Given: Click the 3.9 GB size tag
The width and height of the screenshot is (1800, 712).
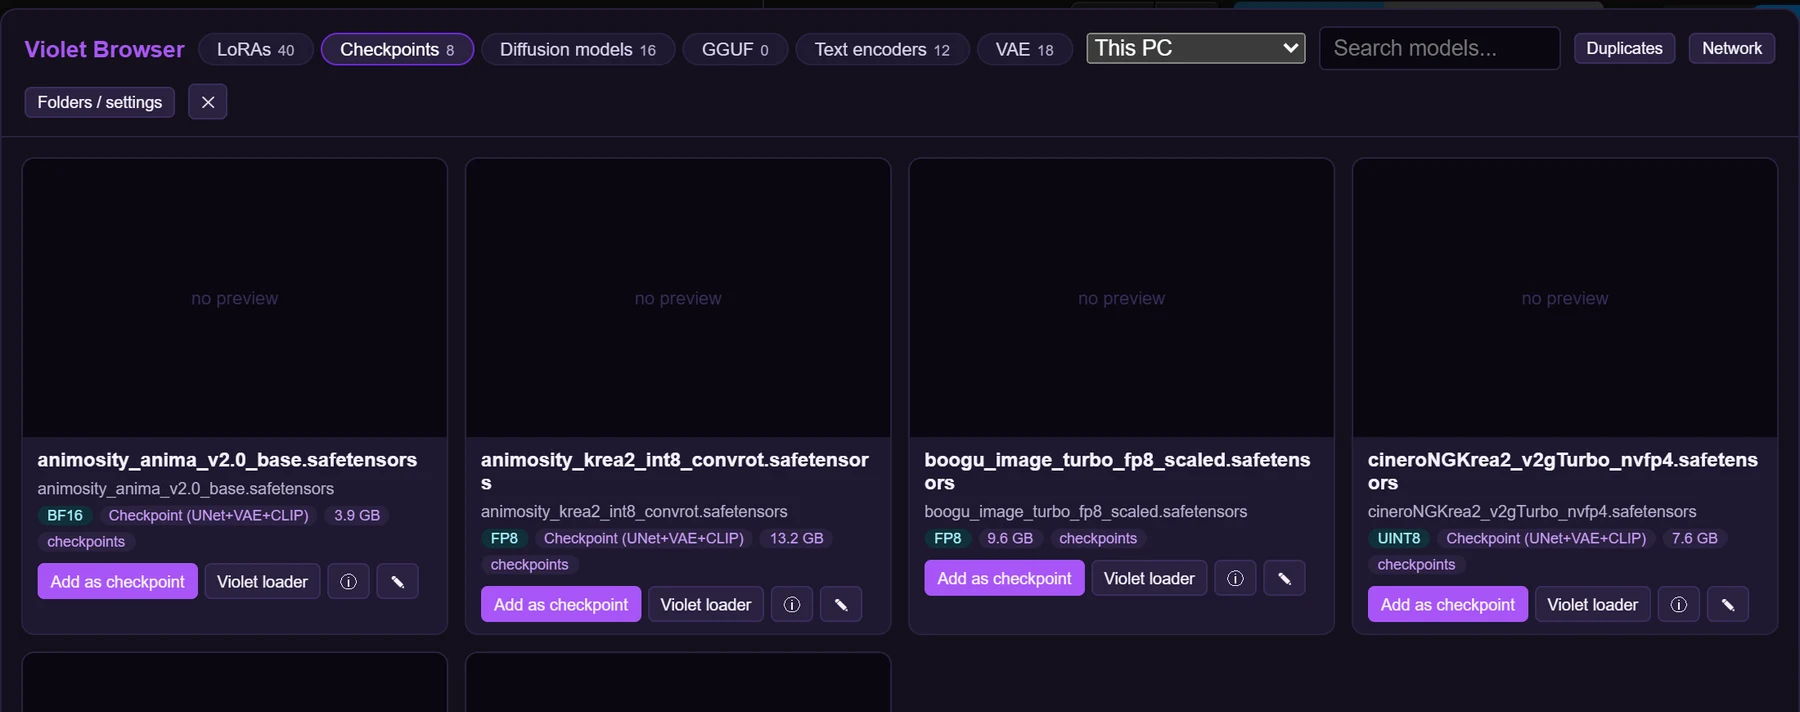Looking at the screenshot, I should 357,516.
